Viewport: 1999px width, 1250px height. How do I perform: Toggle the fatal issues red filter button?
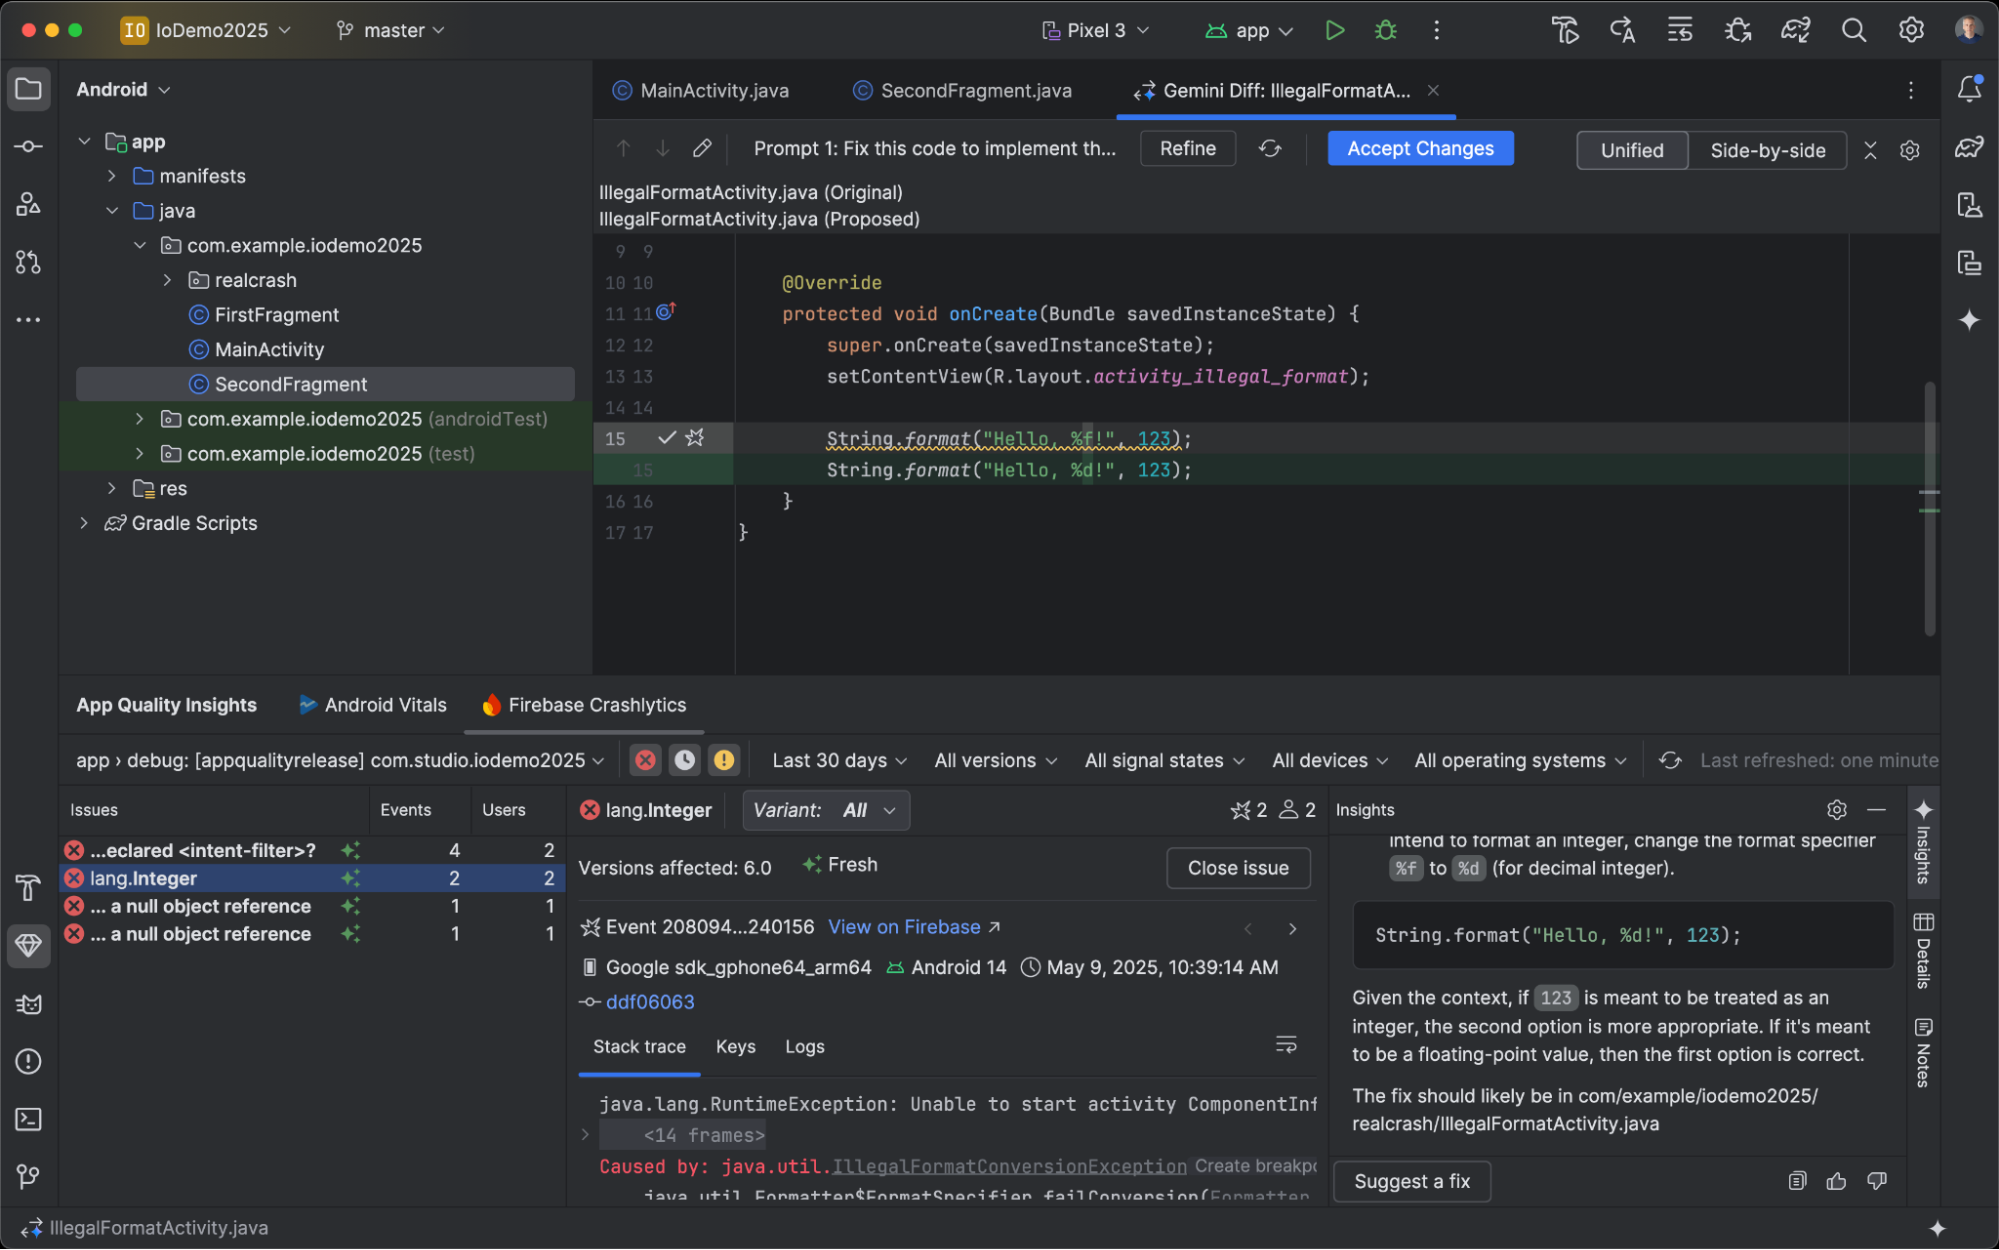(646, 760)
